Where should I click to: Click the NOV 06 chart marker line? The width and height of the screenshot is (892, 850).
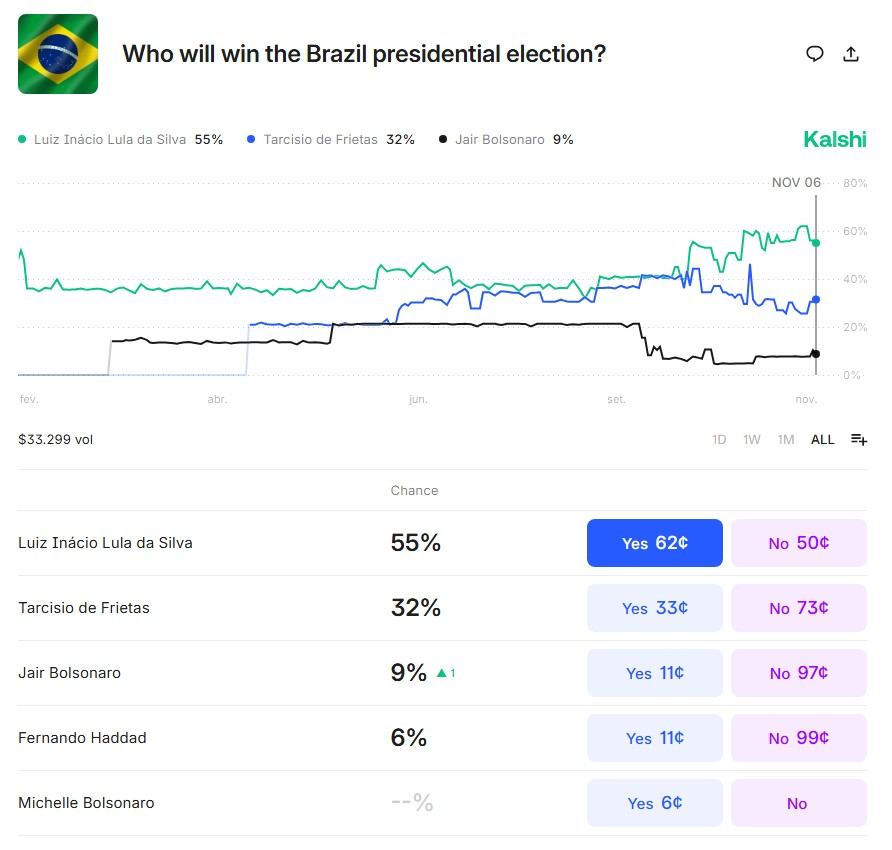[x=816, y=290]
